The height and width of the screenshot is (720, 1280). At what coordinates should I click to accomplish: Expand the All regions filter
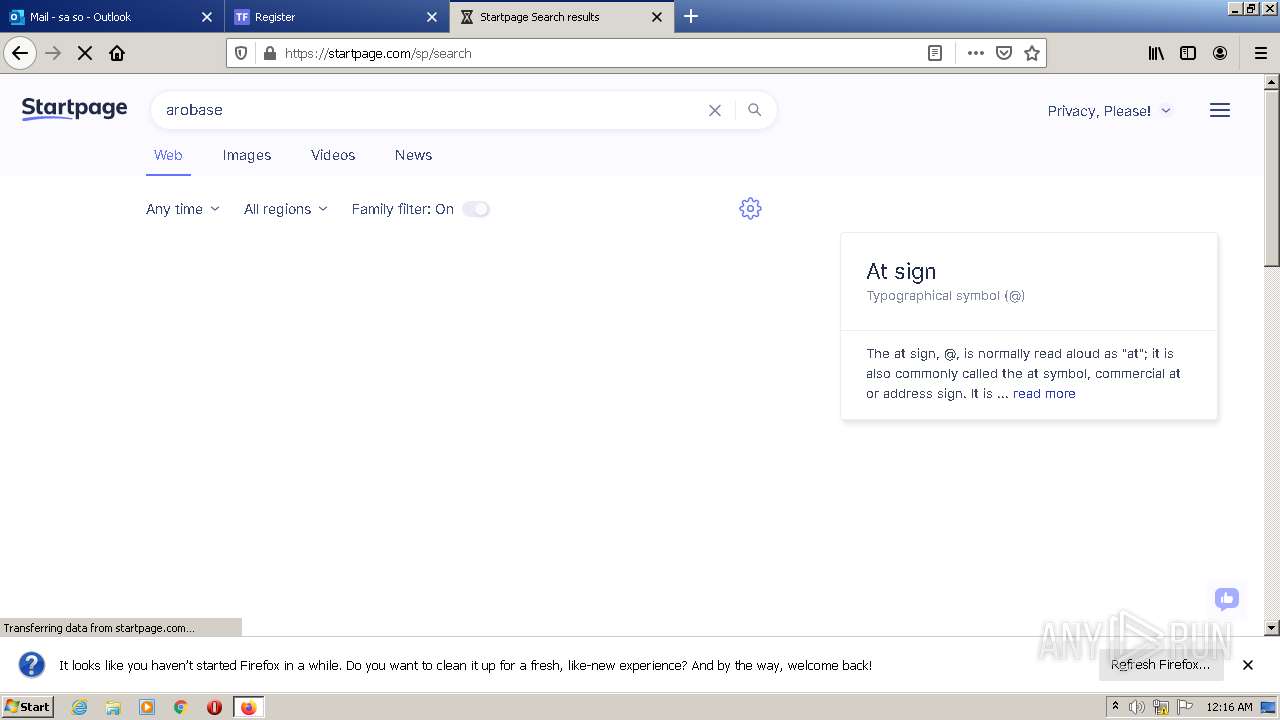(x=286, y=209)
